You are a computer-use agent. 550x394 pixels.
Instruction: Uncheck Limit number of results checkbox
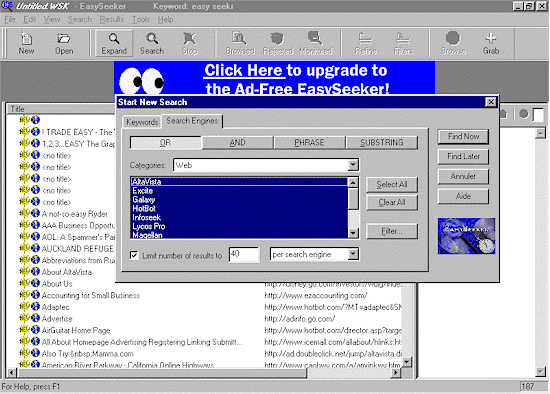pos(134,255)
